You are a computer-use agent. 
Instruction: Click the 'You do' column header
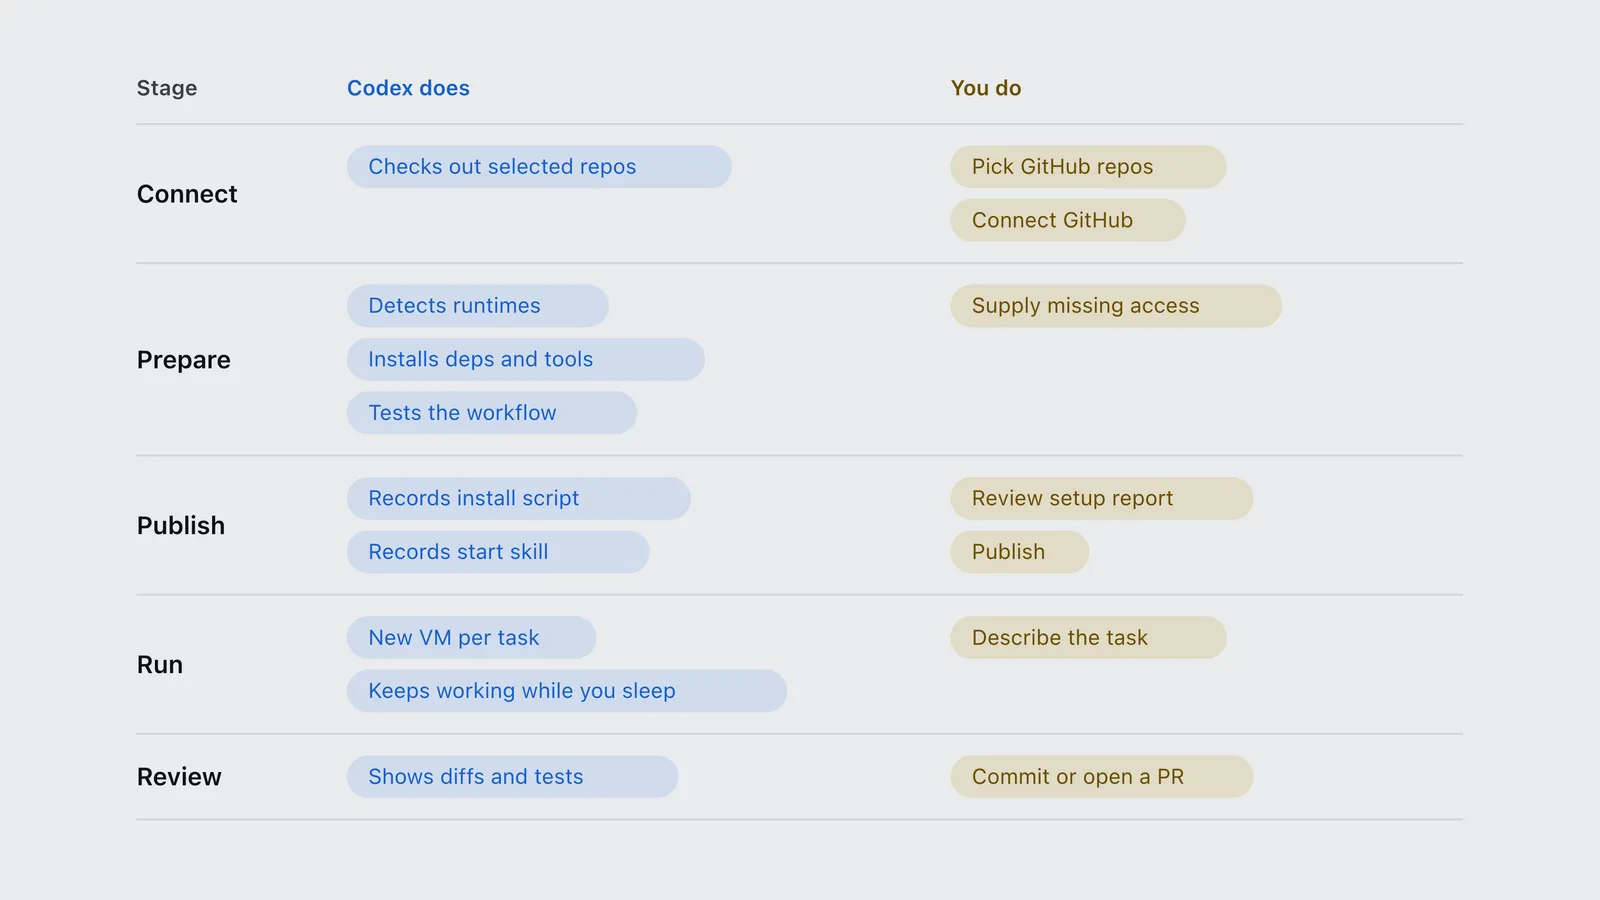[x=986, y=88]
